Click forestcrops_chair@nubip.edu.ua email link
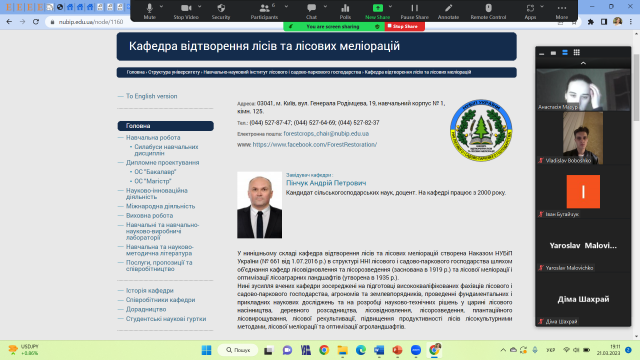Image resolution: width=640 pixels, height=360 pixels. [x=326, y=133]
